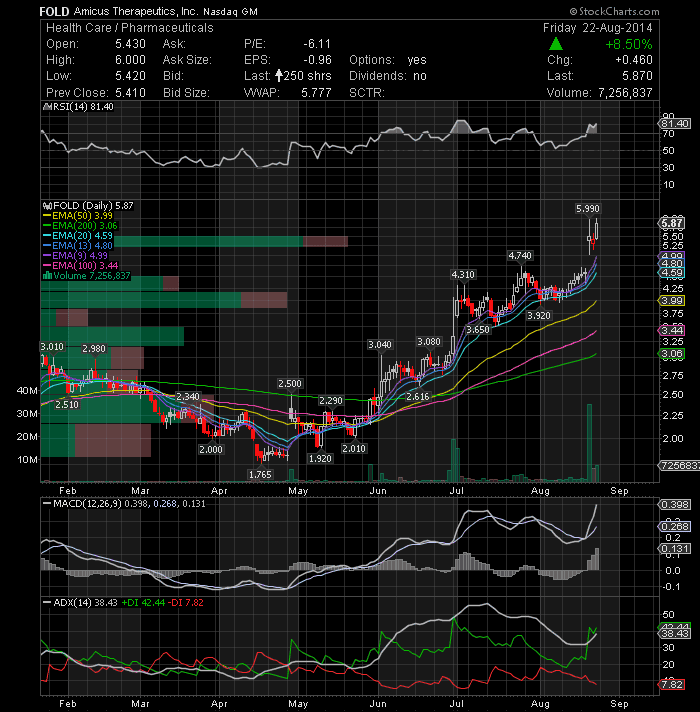700x712 pixels.
Task: Click the green 3.06 EMA axis tag
Action: point(671,354)
